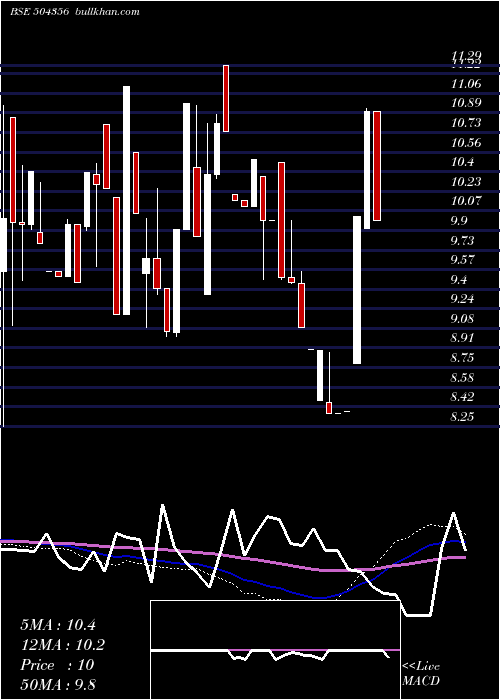The image size is (500, 700).
Task: Click the 9.57 price axis label
Action: (462, 259)
